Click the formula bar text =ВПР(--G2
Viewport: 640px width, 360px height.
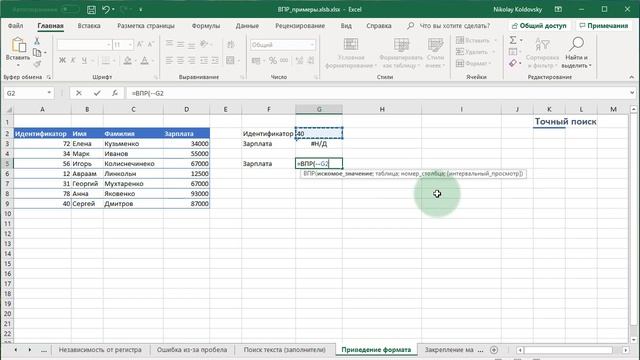(x=147, y=93)
